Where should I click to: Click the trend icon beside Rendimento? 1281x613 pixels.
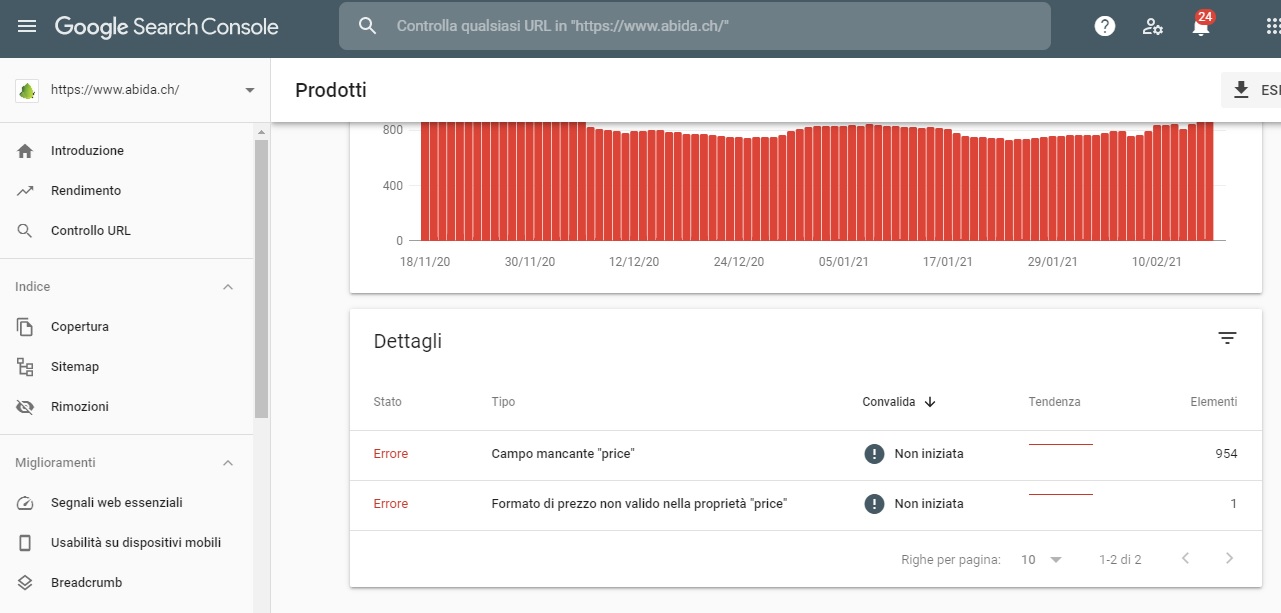26,191
